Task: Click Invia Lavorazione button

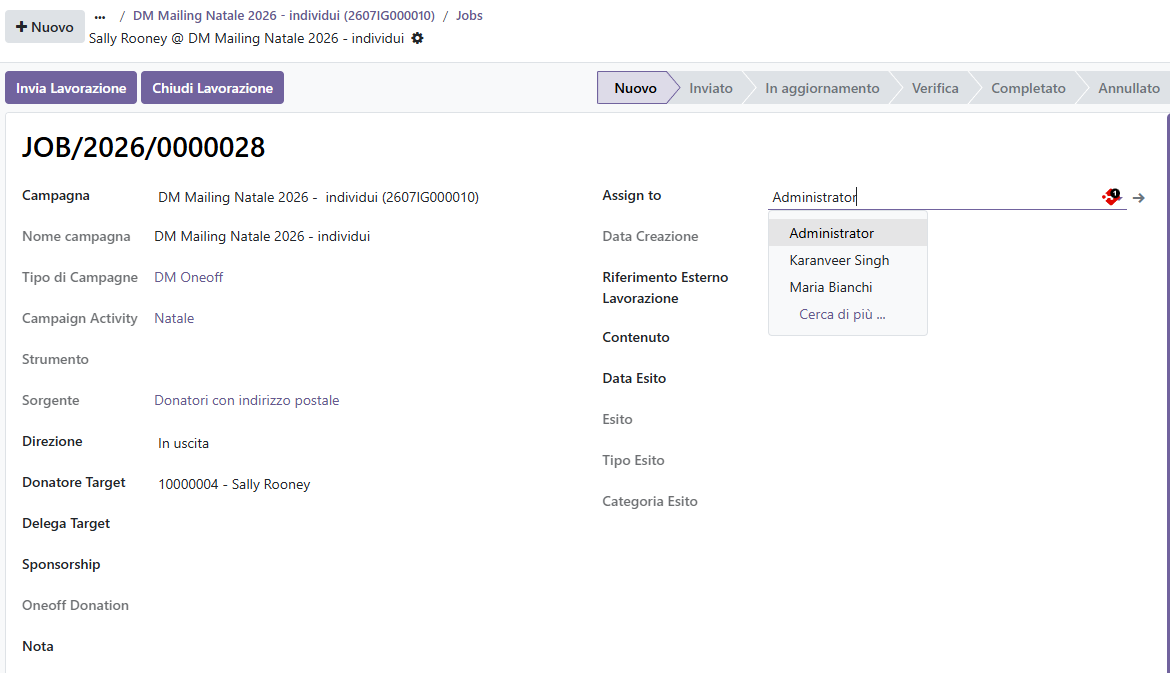Action: coord(71,88)
